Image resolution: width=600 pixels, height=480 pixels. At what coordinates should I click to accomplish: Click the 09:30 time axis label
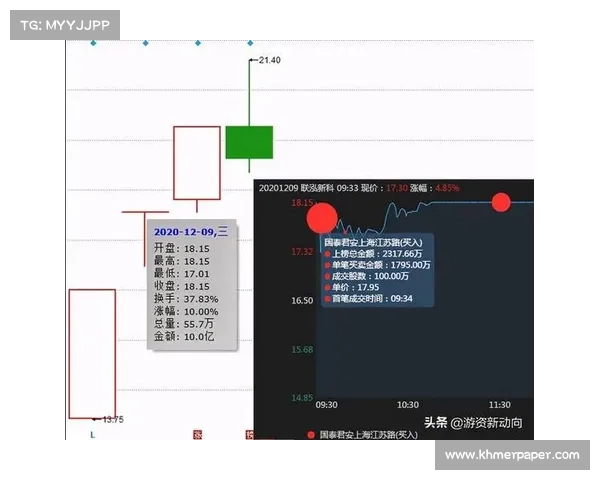pos(326,405)
